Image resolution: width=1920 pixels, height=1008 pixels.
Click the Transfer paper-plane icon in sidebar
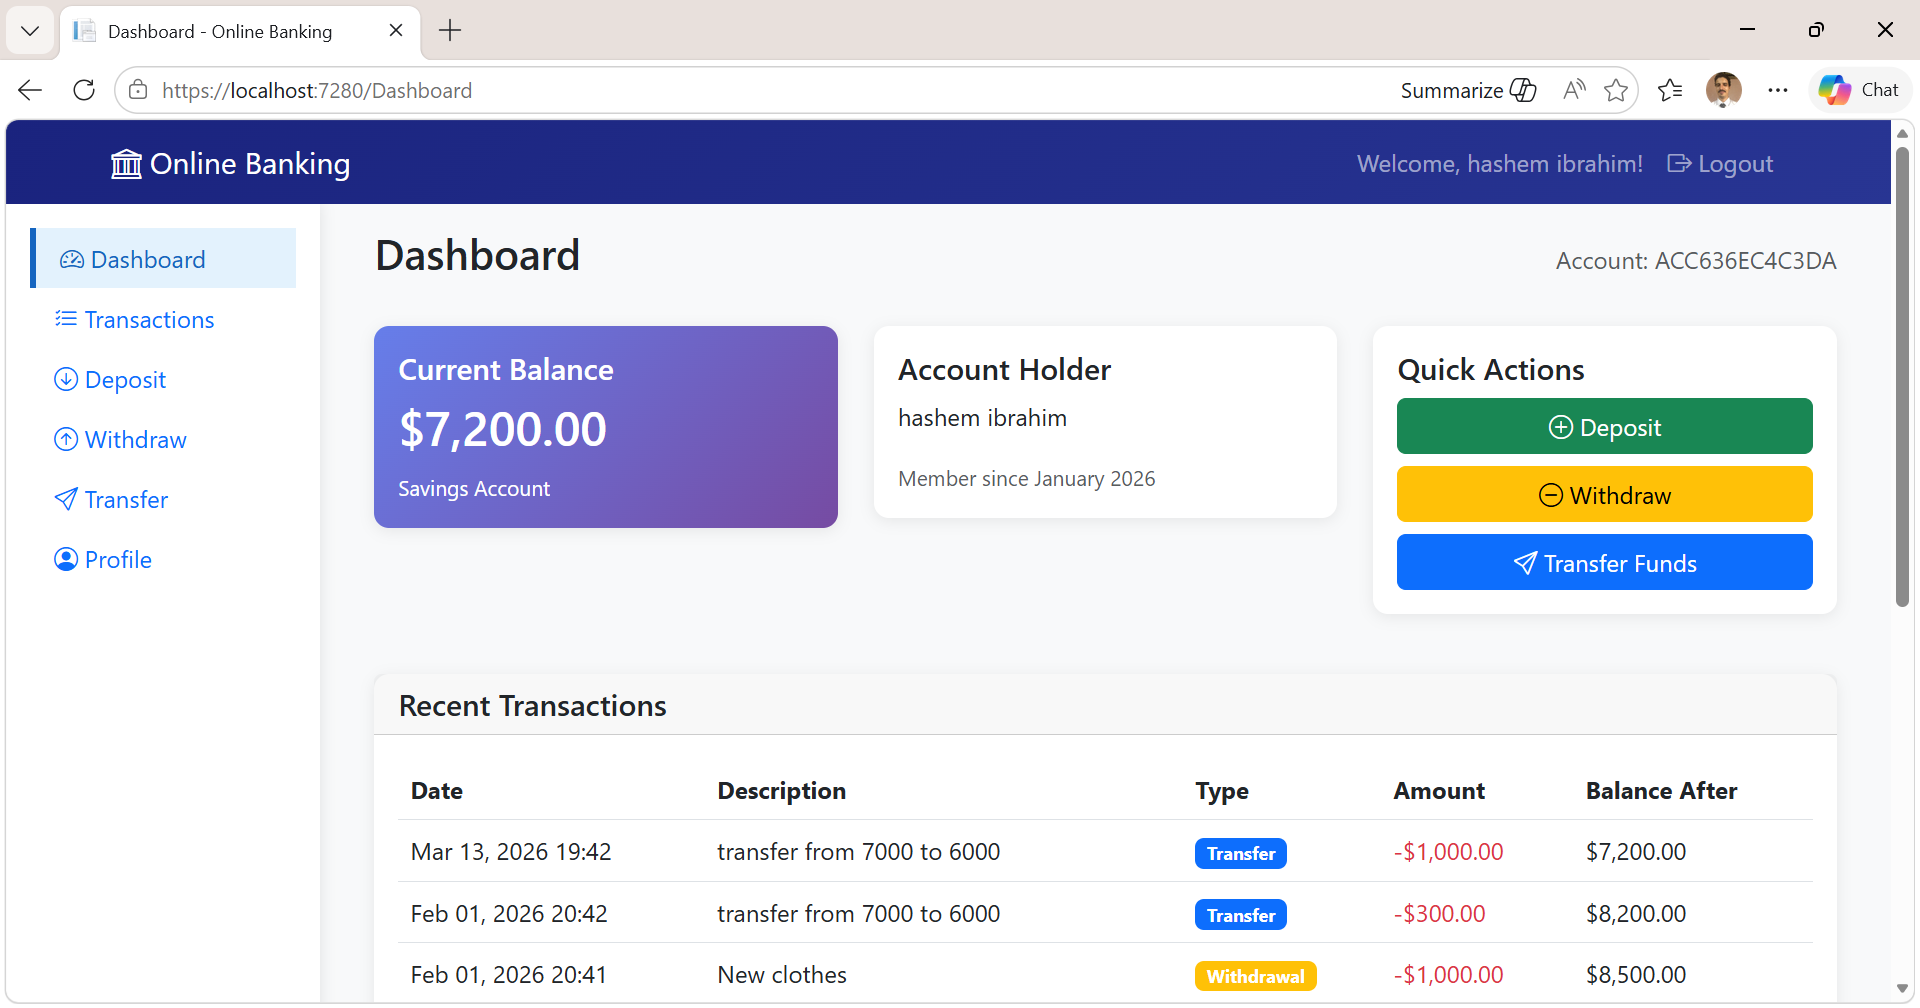point(66,499)
